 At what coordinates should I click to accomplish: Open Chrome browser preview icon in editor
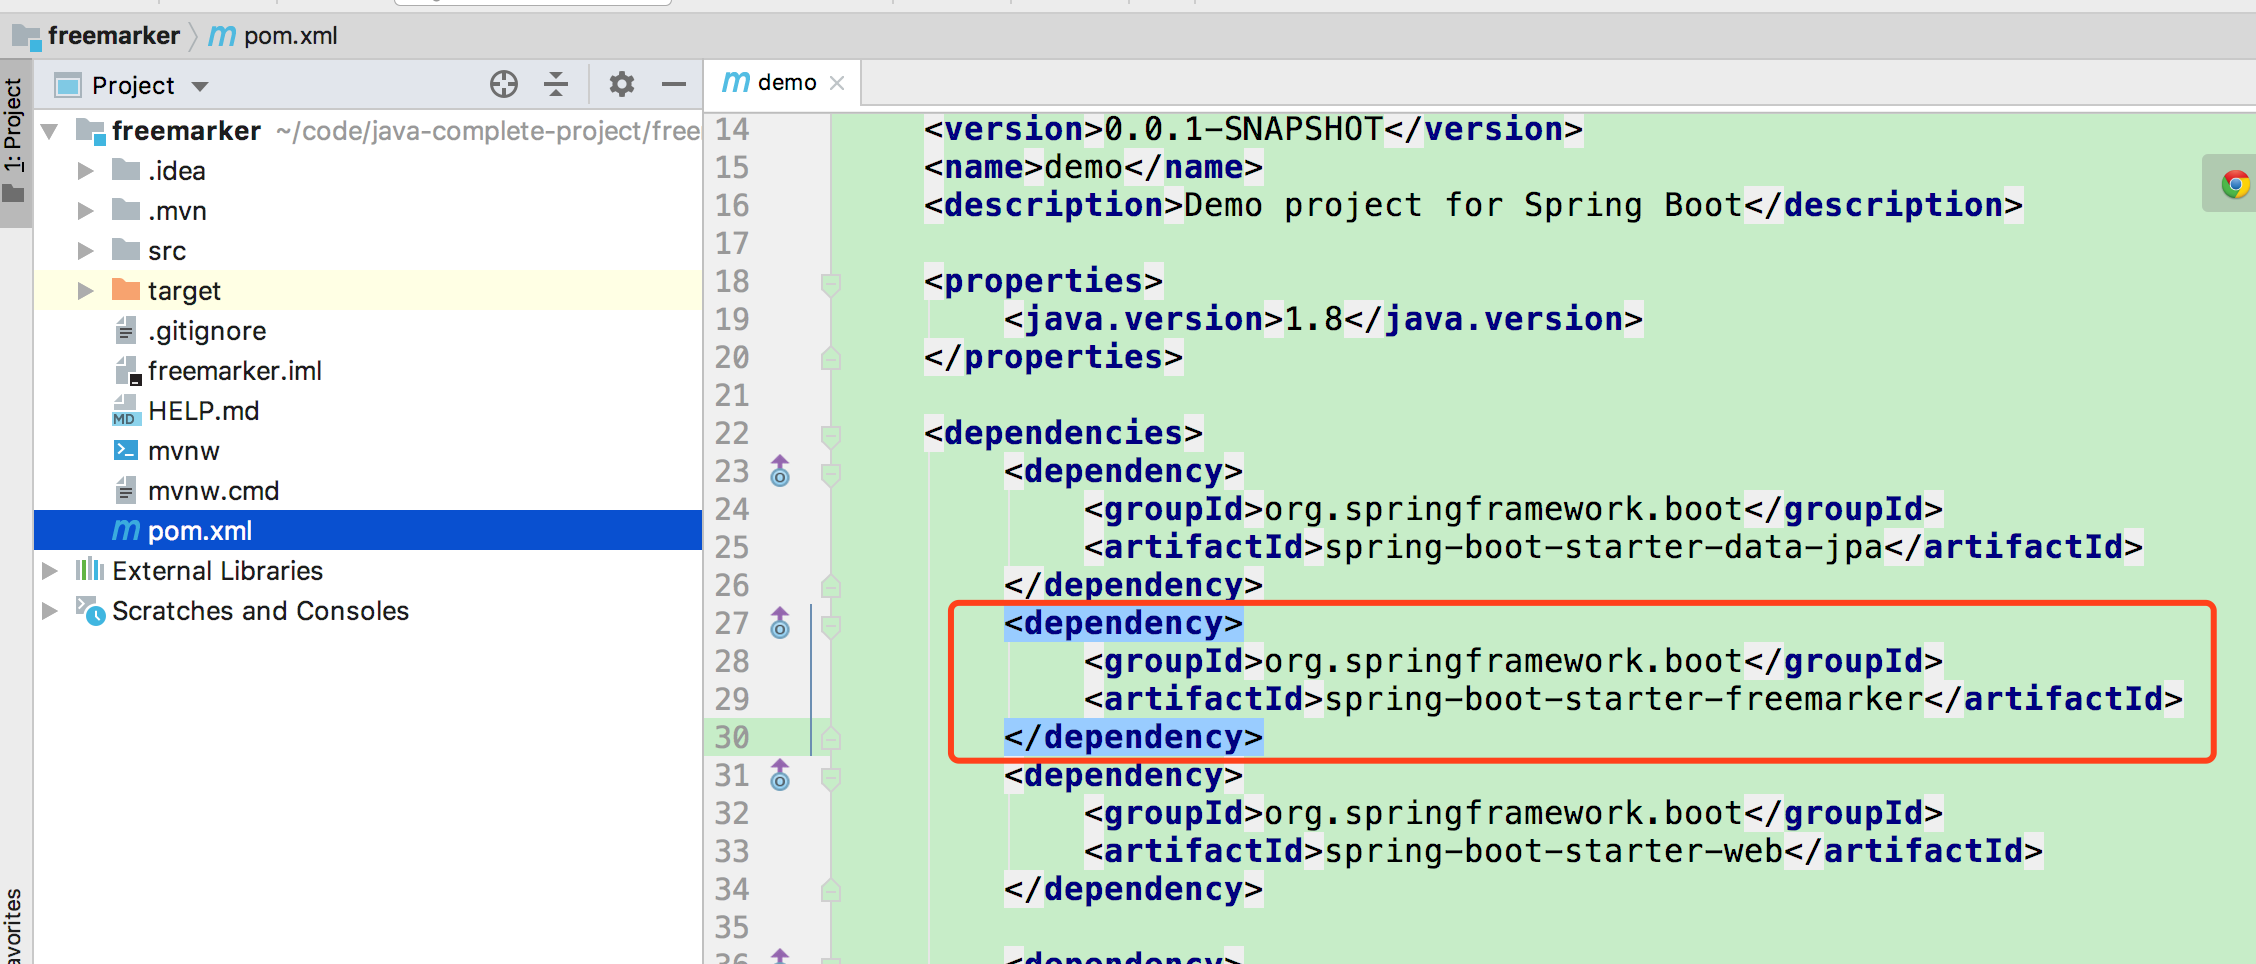pos(2236,184)
